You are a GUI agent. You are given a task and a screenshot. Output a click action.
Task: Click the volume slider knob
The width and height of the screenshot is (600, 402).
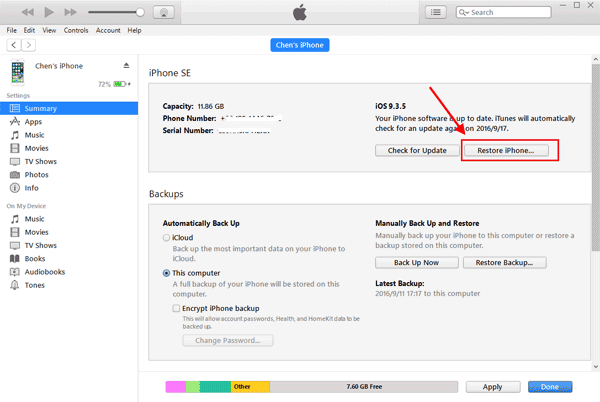(x=140, y=12)
